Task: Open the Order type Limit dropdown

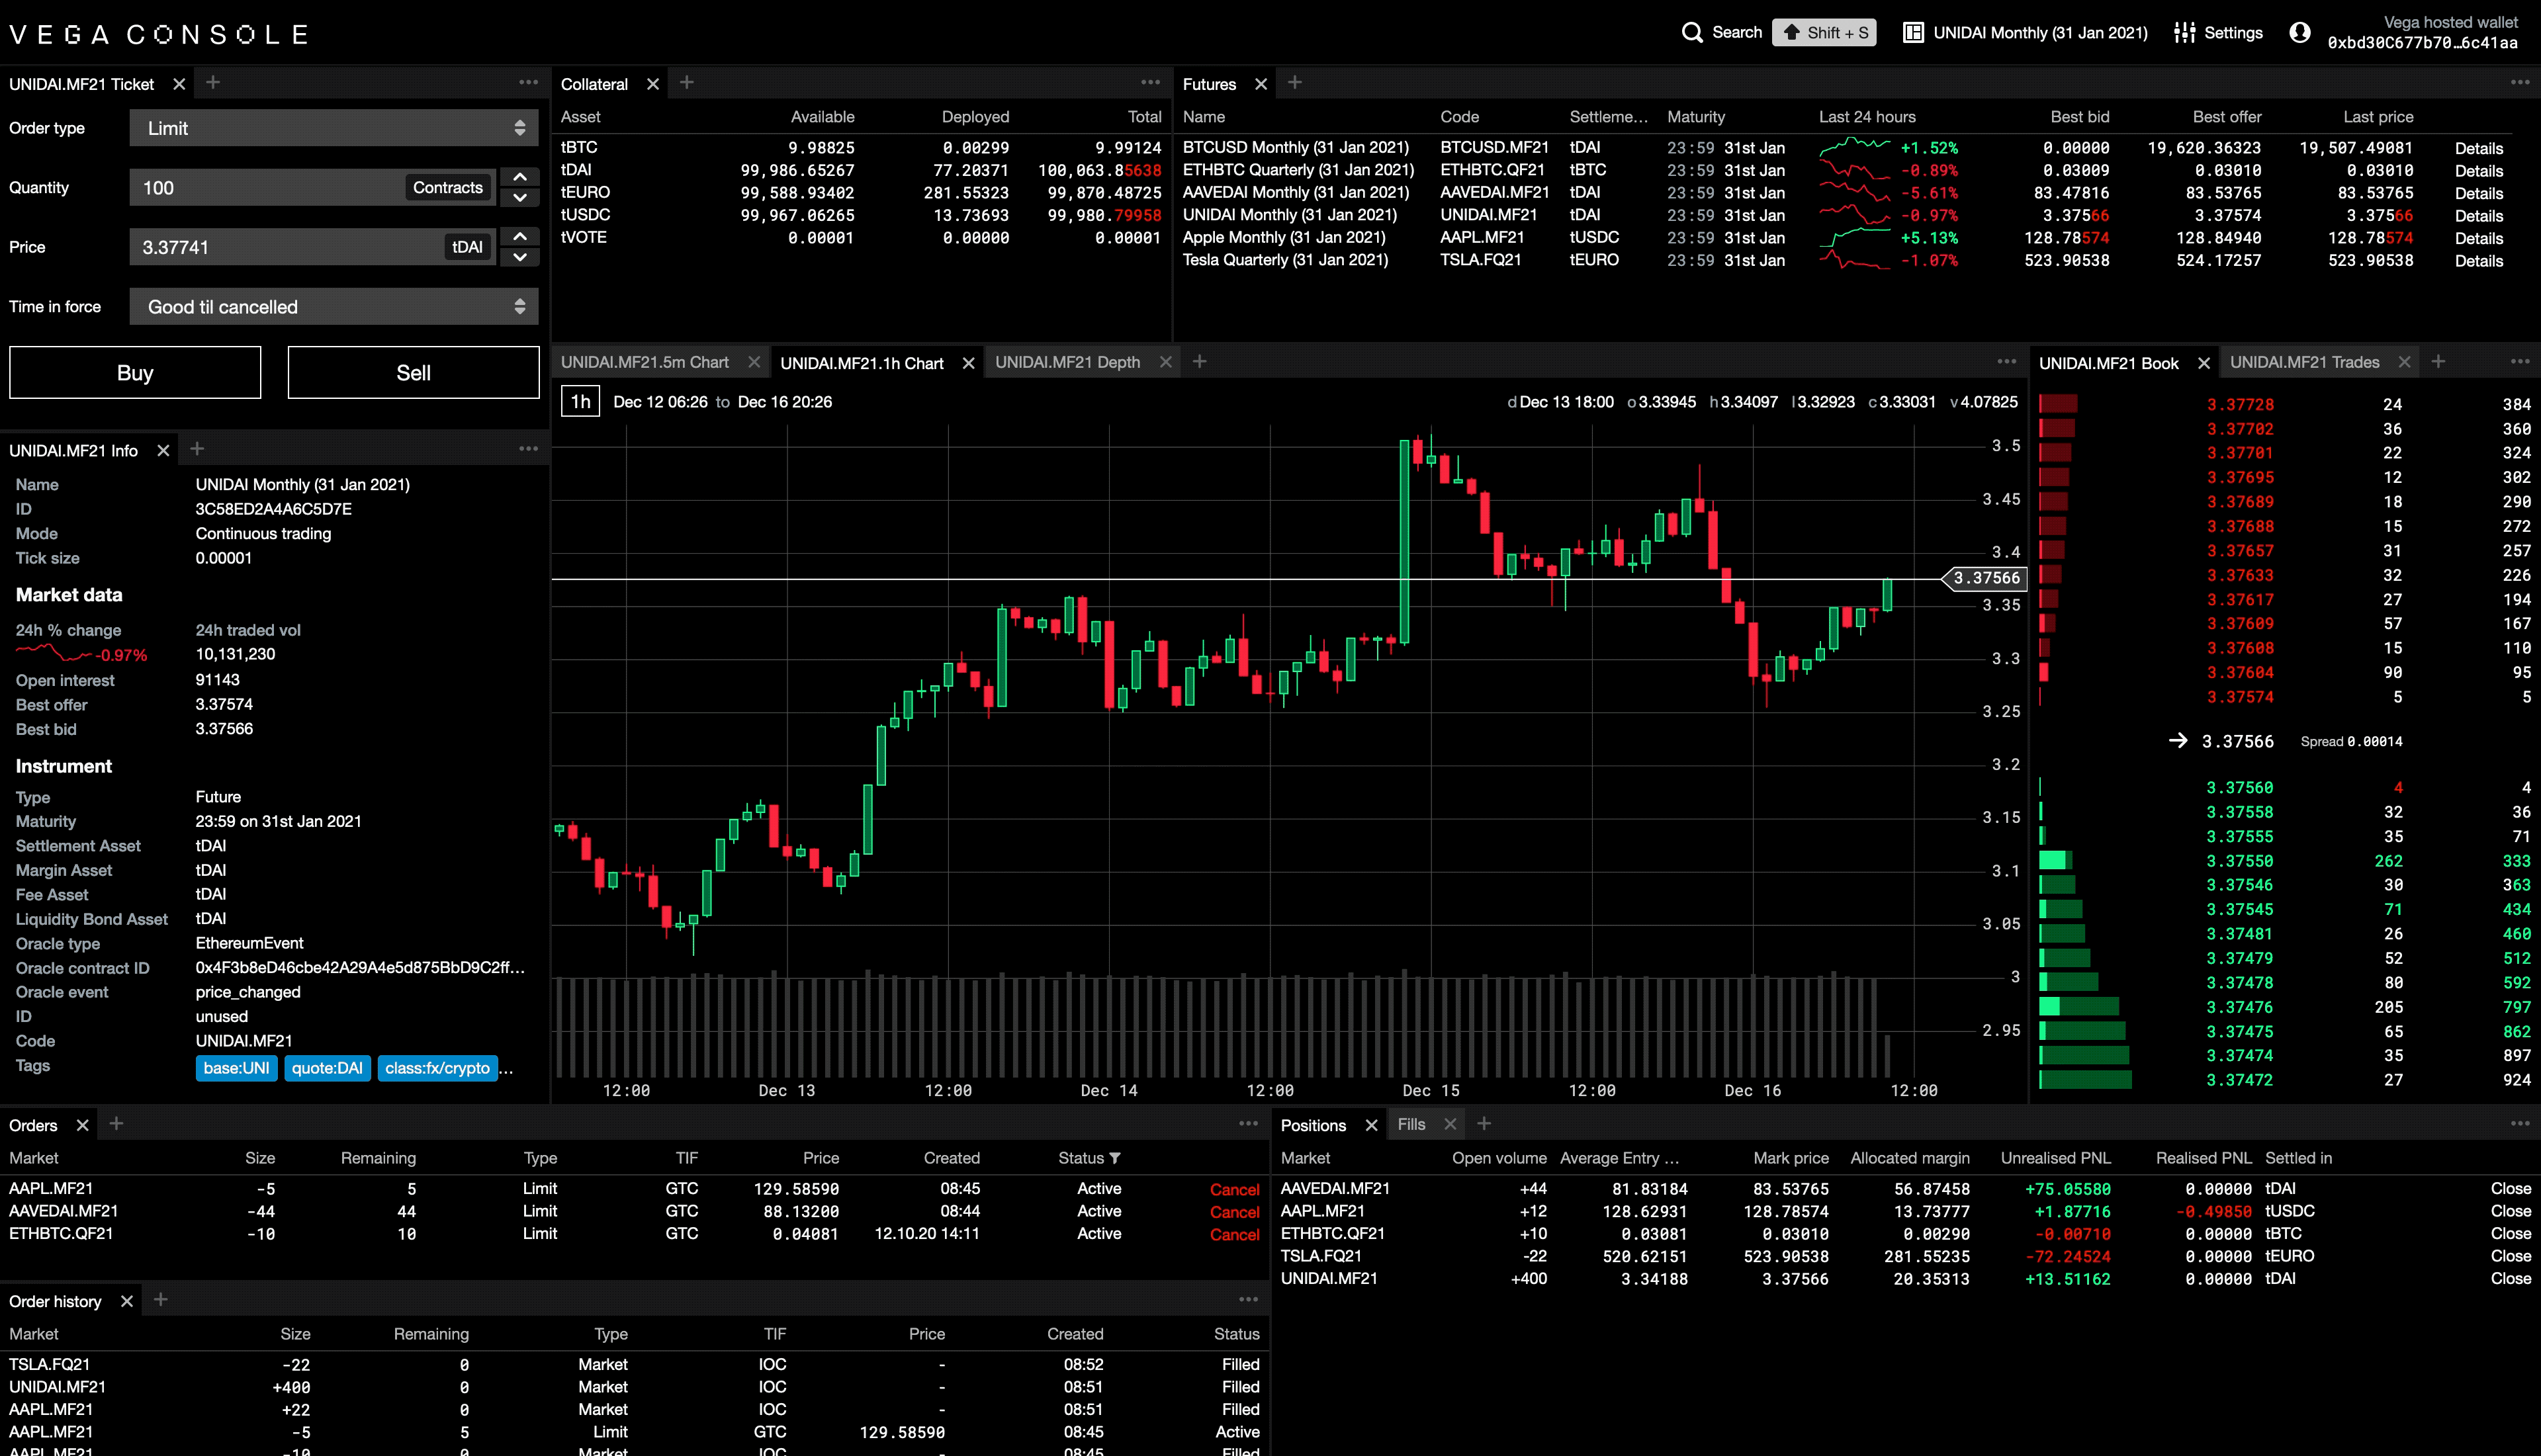Action: [334, 128]
